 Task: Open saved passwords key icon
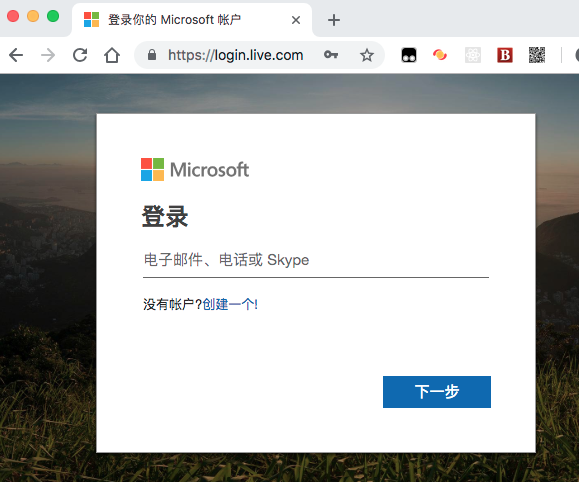331,55
